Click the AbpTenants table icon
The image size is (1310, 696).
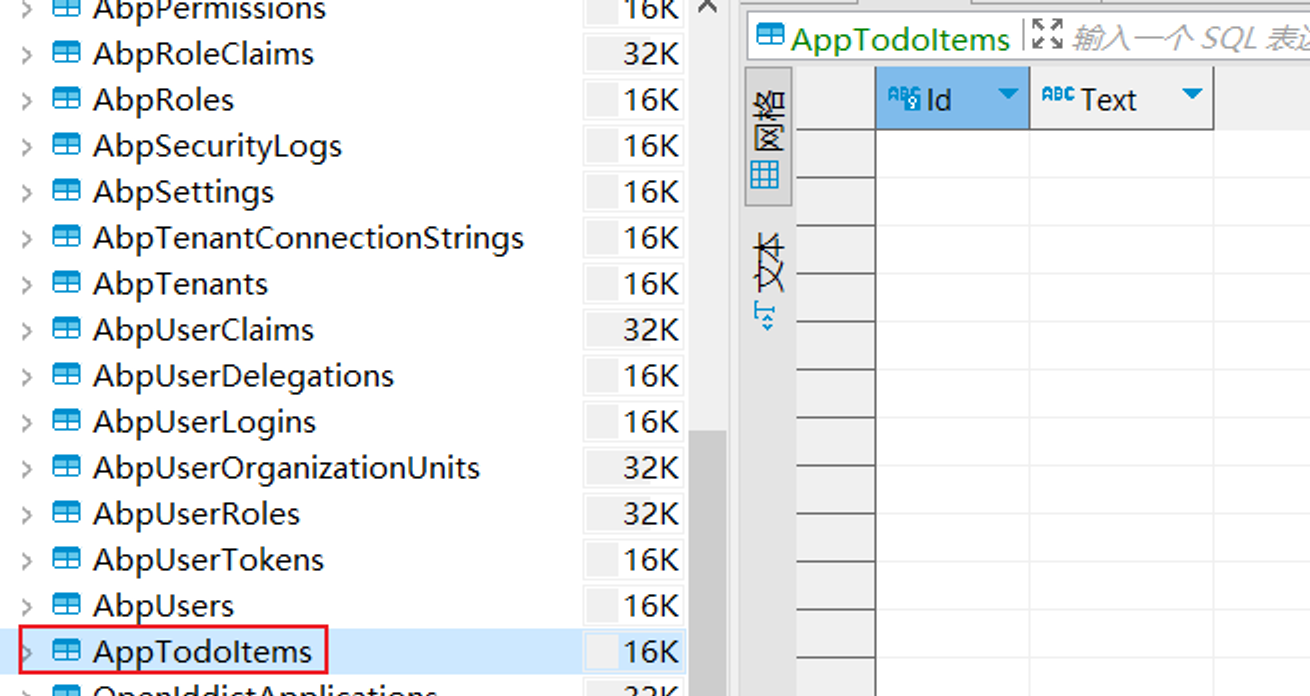click(66, 284)
